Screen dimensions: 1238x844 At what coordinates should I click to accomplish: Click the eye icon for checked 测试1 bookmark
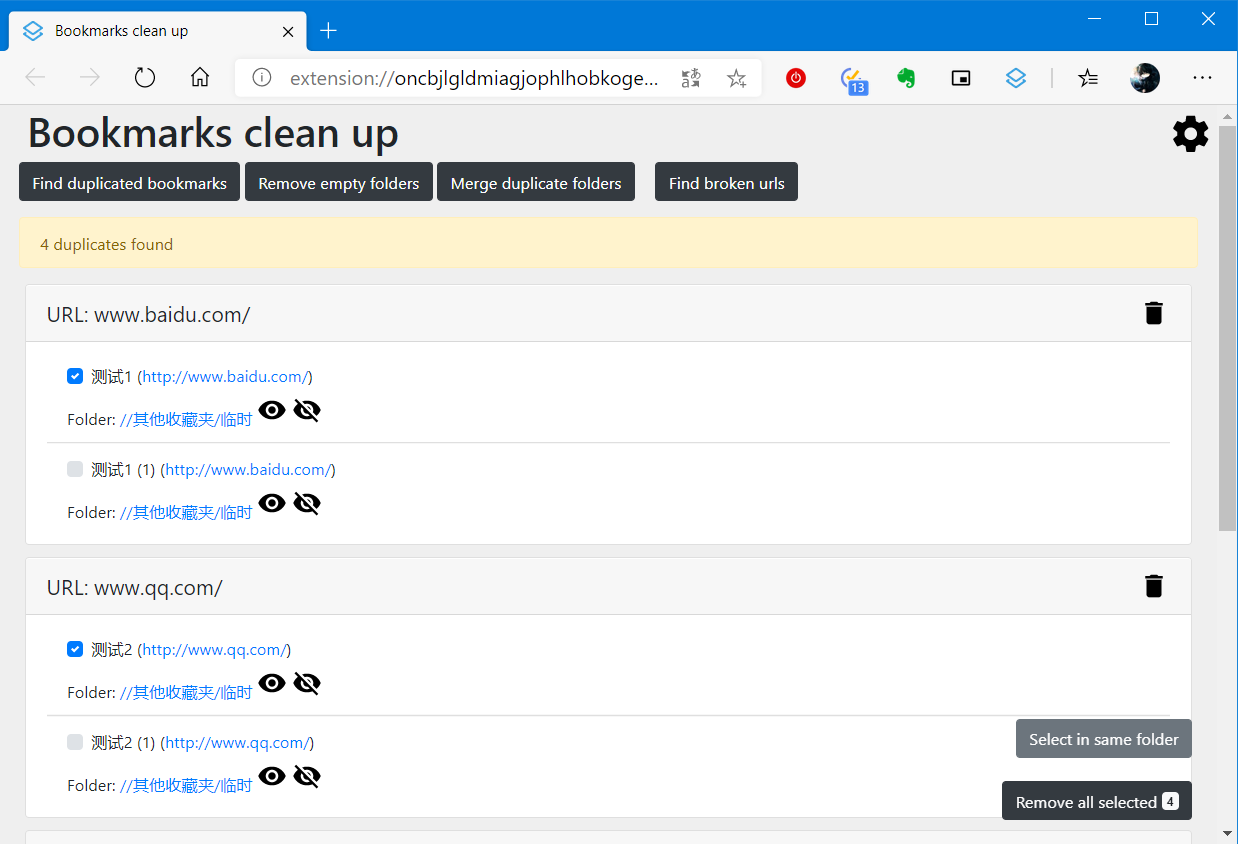[x=272, y=410]
